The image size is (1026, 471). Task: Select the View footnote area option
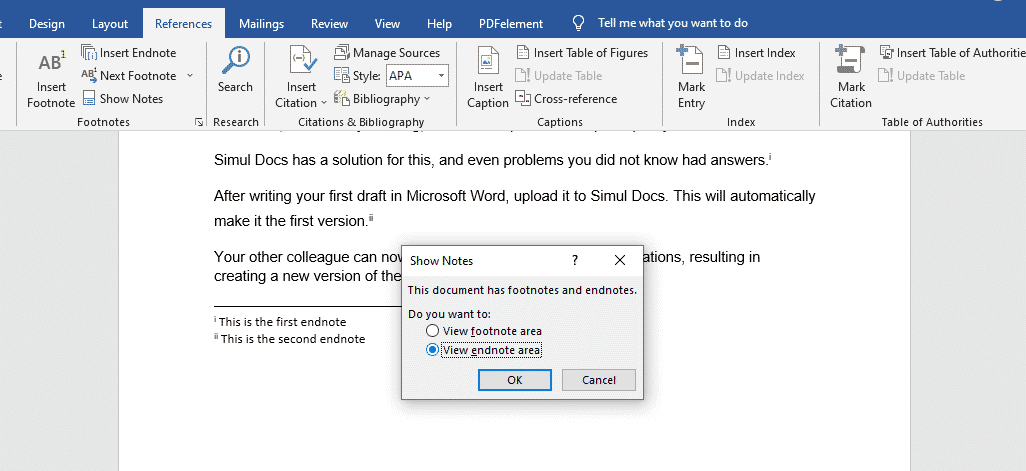(x=432, y=331)
